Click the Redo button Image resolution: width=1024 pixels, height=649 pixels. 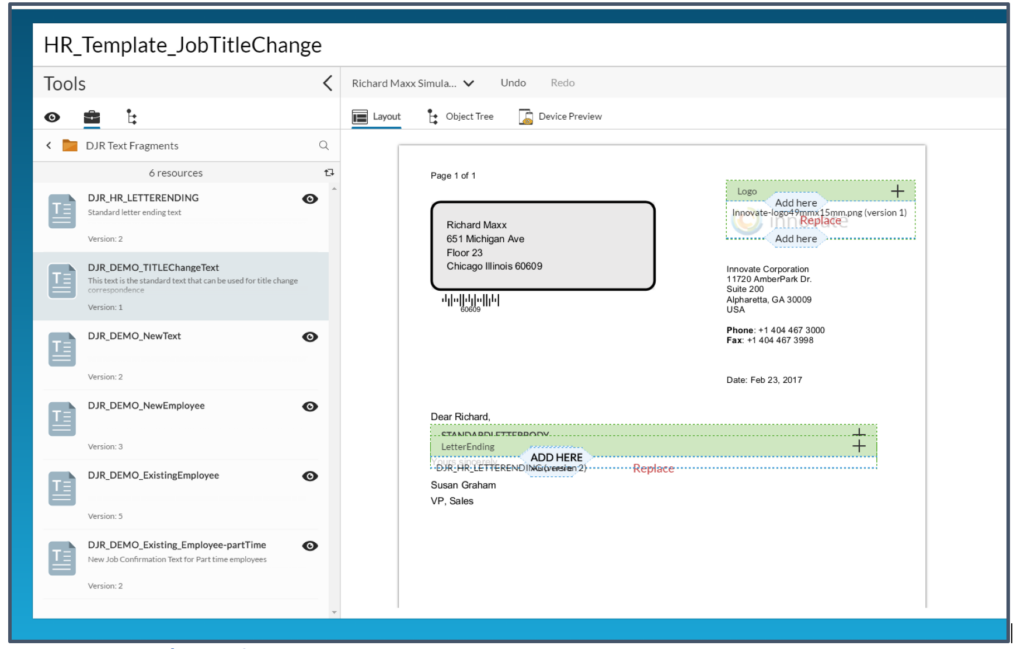(x=562, y=83)
